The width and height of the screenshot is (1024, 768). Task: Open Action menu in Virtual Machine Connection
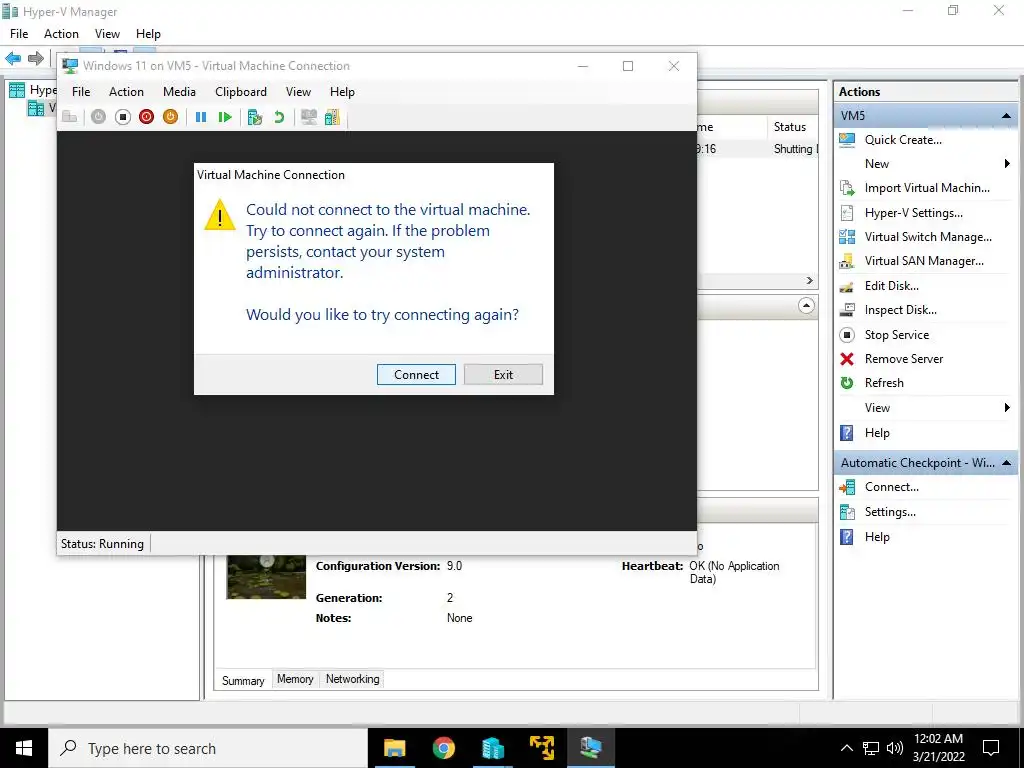click(x=126, y=91)
